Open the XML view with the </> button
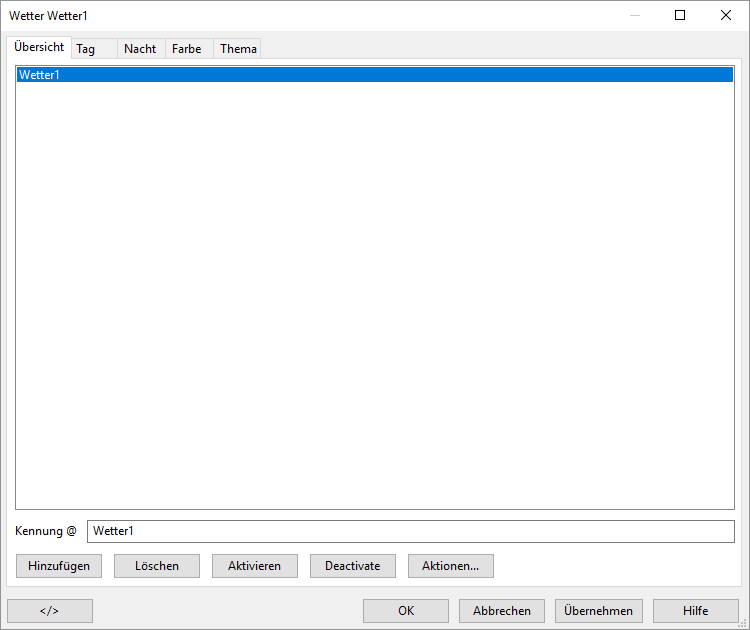The image size is (750, 630). point(50,611)
